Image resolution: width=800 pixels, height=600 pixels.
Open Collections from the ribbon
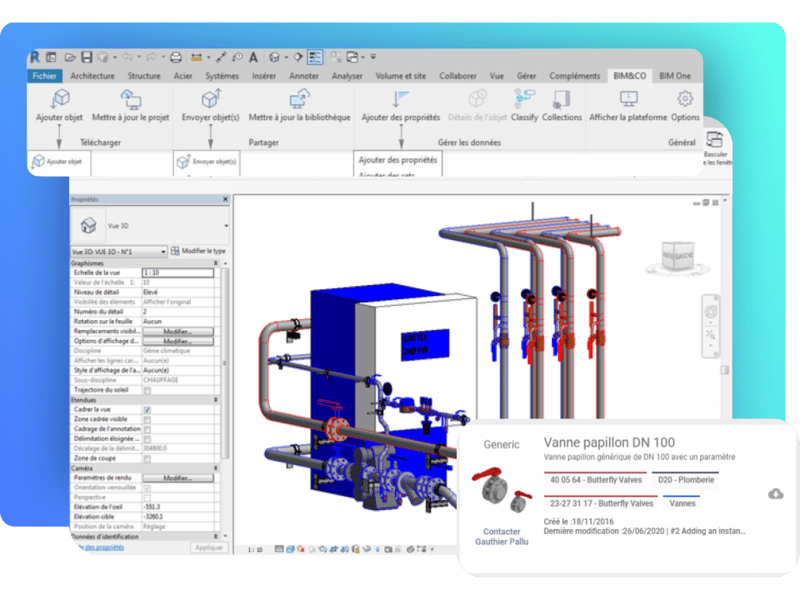[560, 108]
